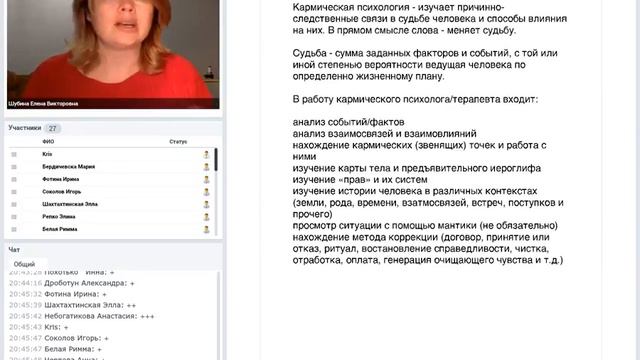Screen dimensions: 640x360
Task: Select participant Шахтахтинская Элла in list
Action: point(70,204)
